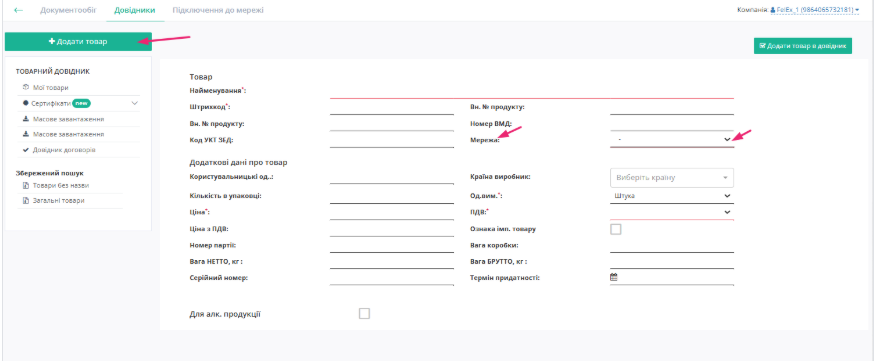Click the Вага НЕТТО, кг field

(x=392, y=262)
